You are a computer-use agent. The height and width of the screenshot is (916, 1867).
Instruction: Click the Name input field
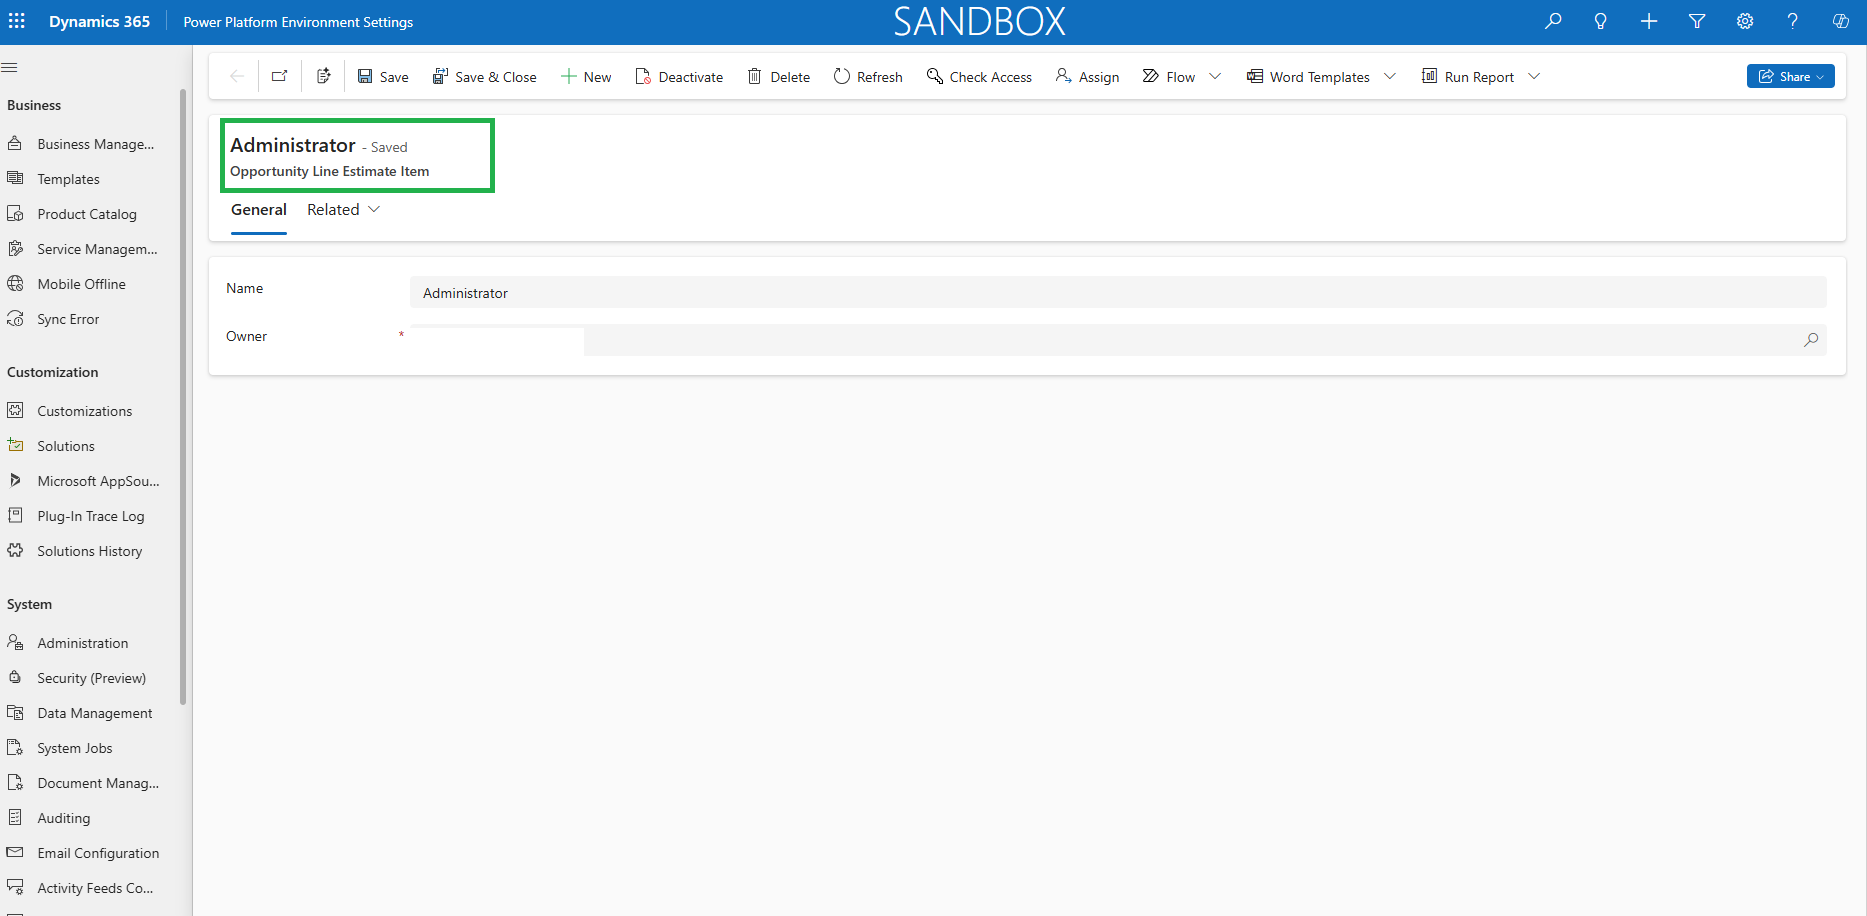pyautogui.click(x=1118, y=293)
